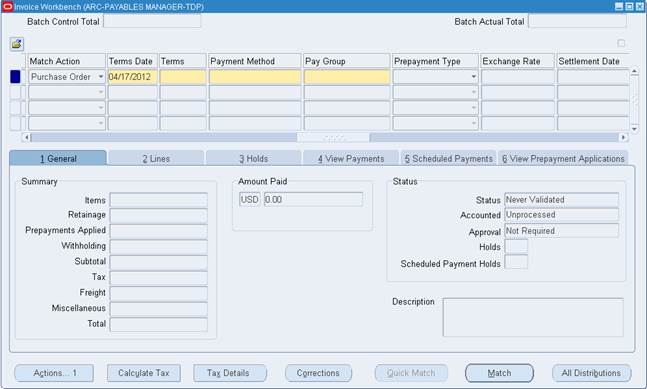Click the All Distributions button
The image size is (647, 389).
[591, 373]
